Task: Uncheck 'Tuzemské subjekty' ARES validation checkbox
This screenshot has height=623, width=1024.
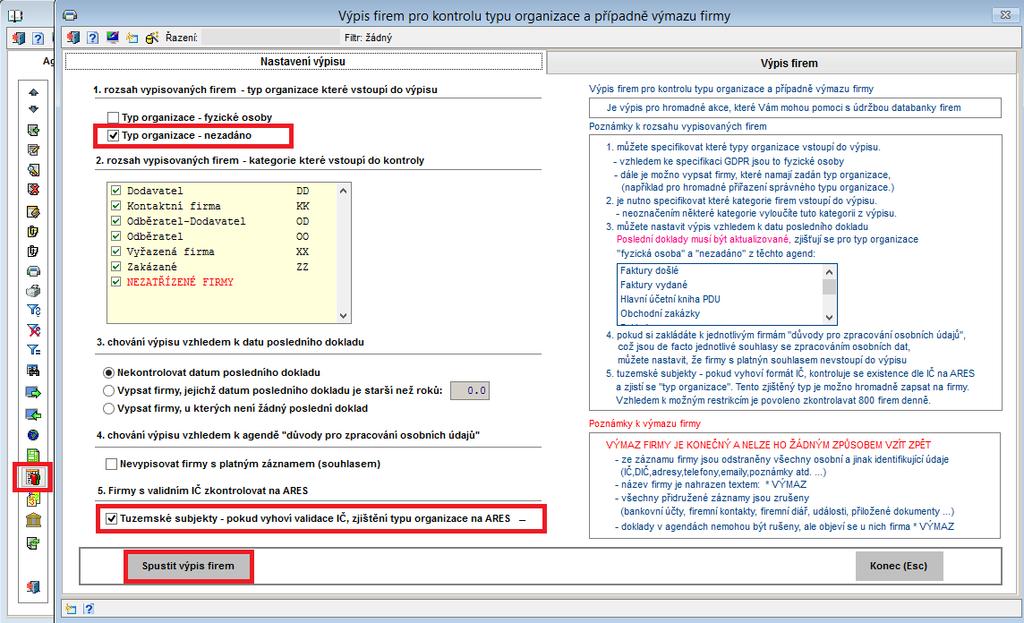Action: 111,519
